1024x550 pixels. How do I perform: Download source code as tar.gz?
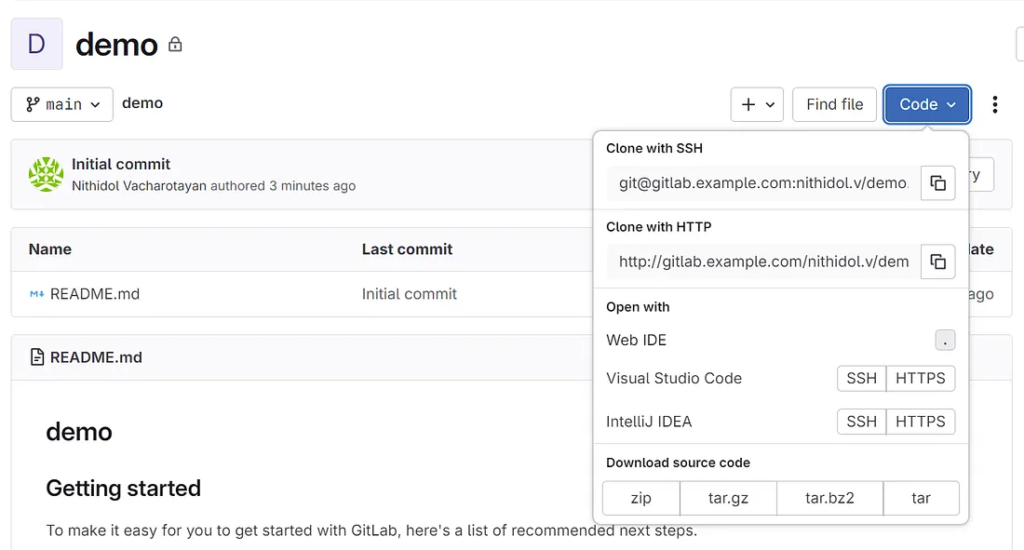(728, 498)
